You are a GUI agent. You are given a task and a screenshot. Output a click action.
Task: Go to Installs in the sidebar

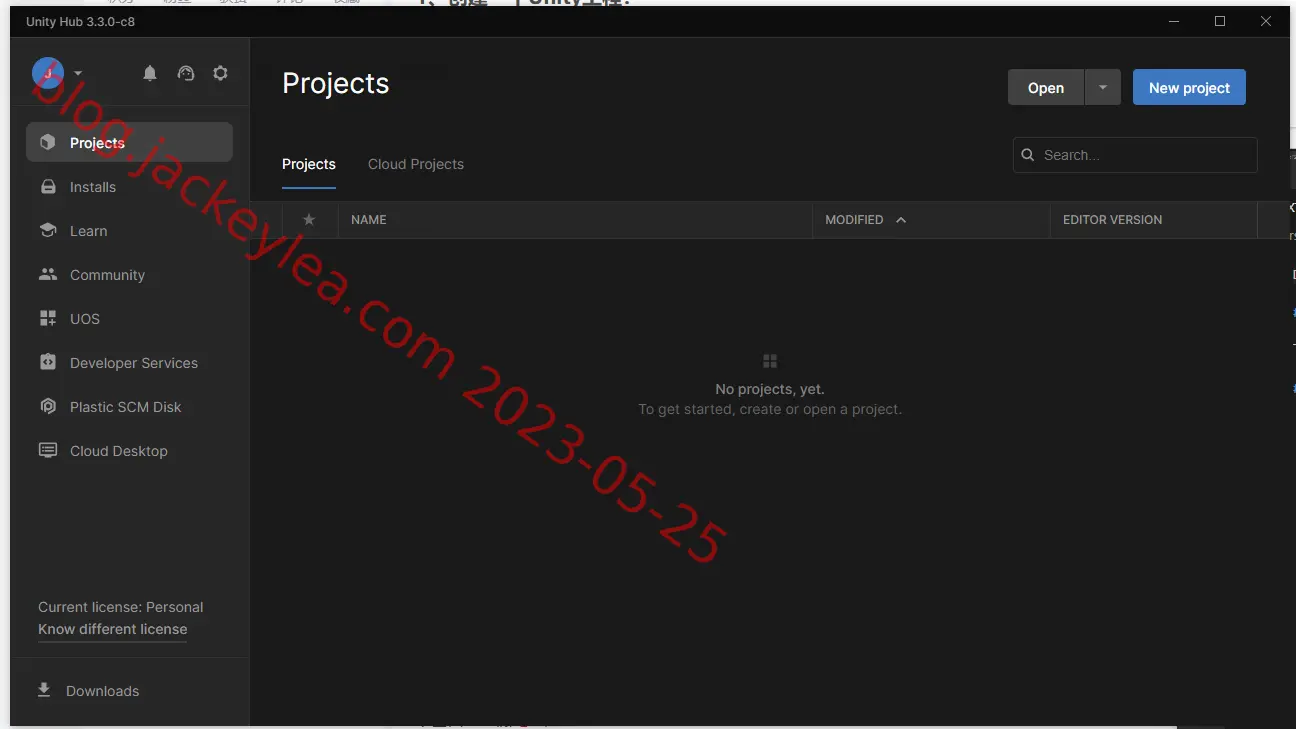(x=129, y=187)
